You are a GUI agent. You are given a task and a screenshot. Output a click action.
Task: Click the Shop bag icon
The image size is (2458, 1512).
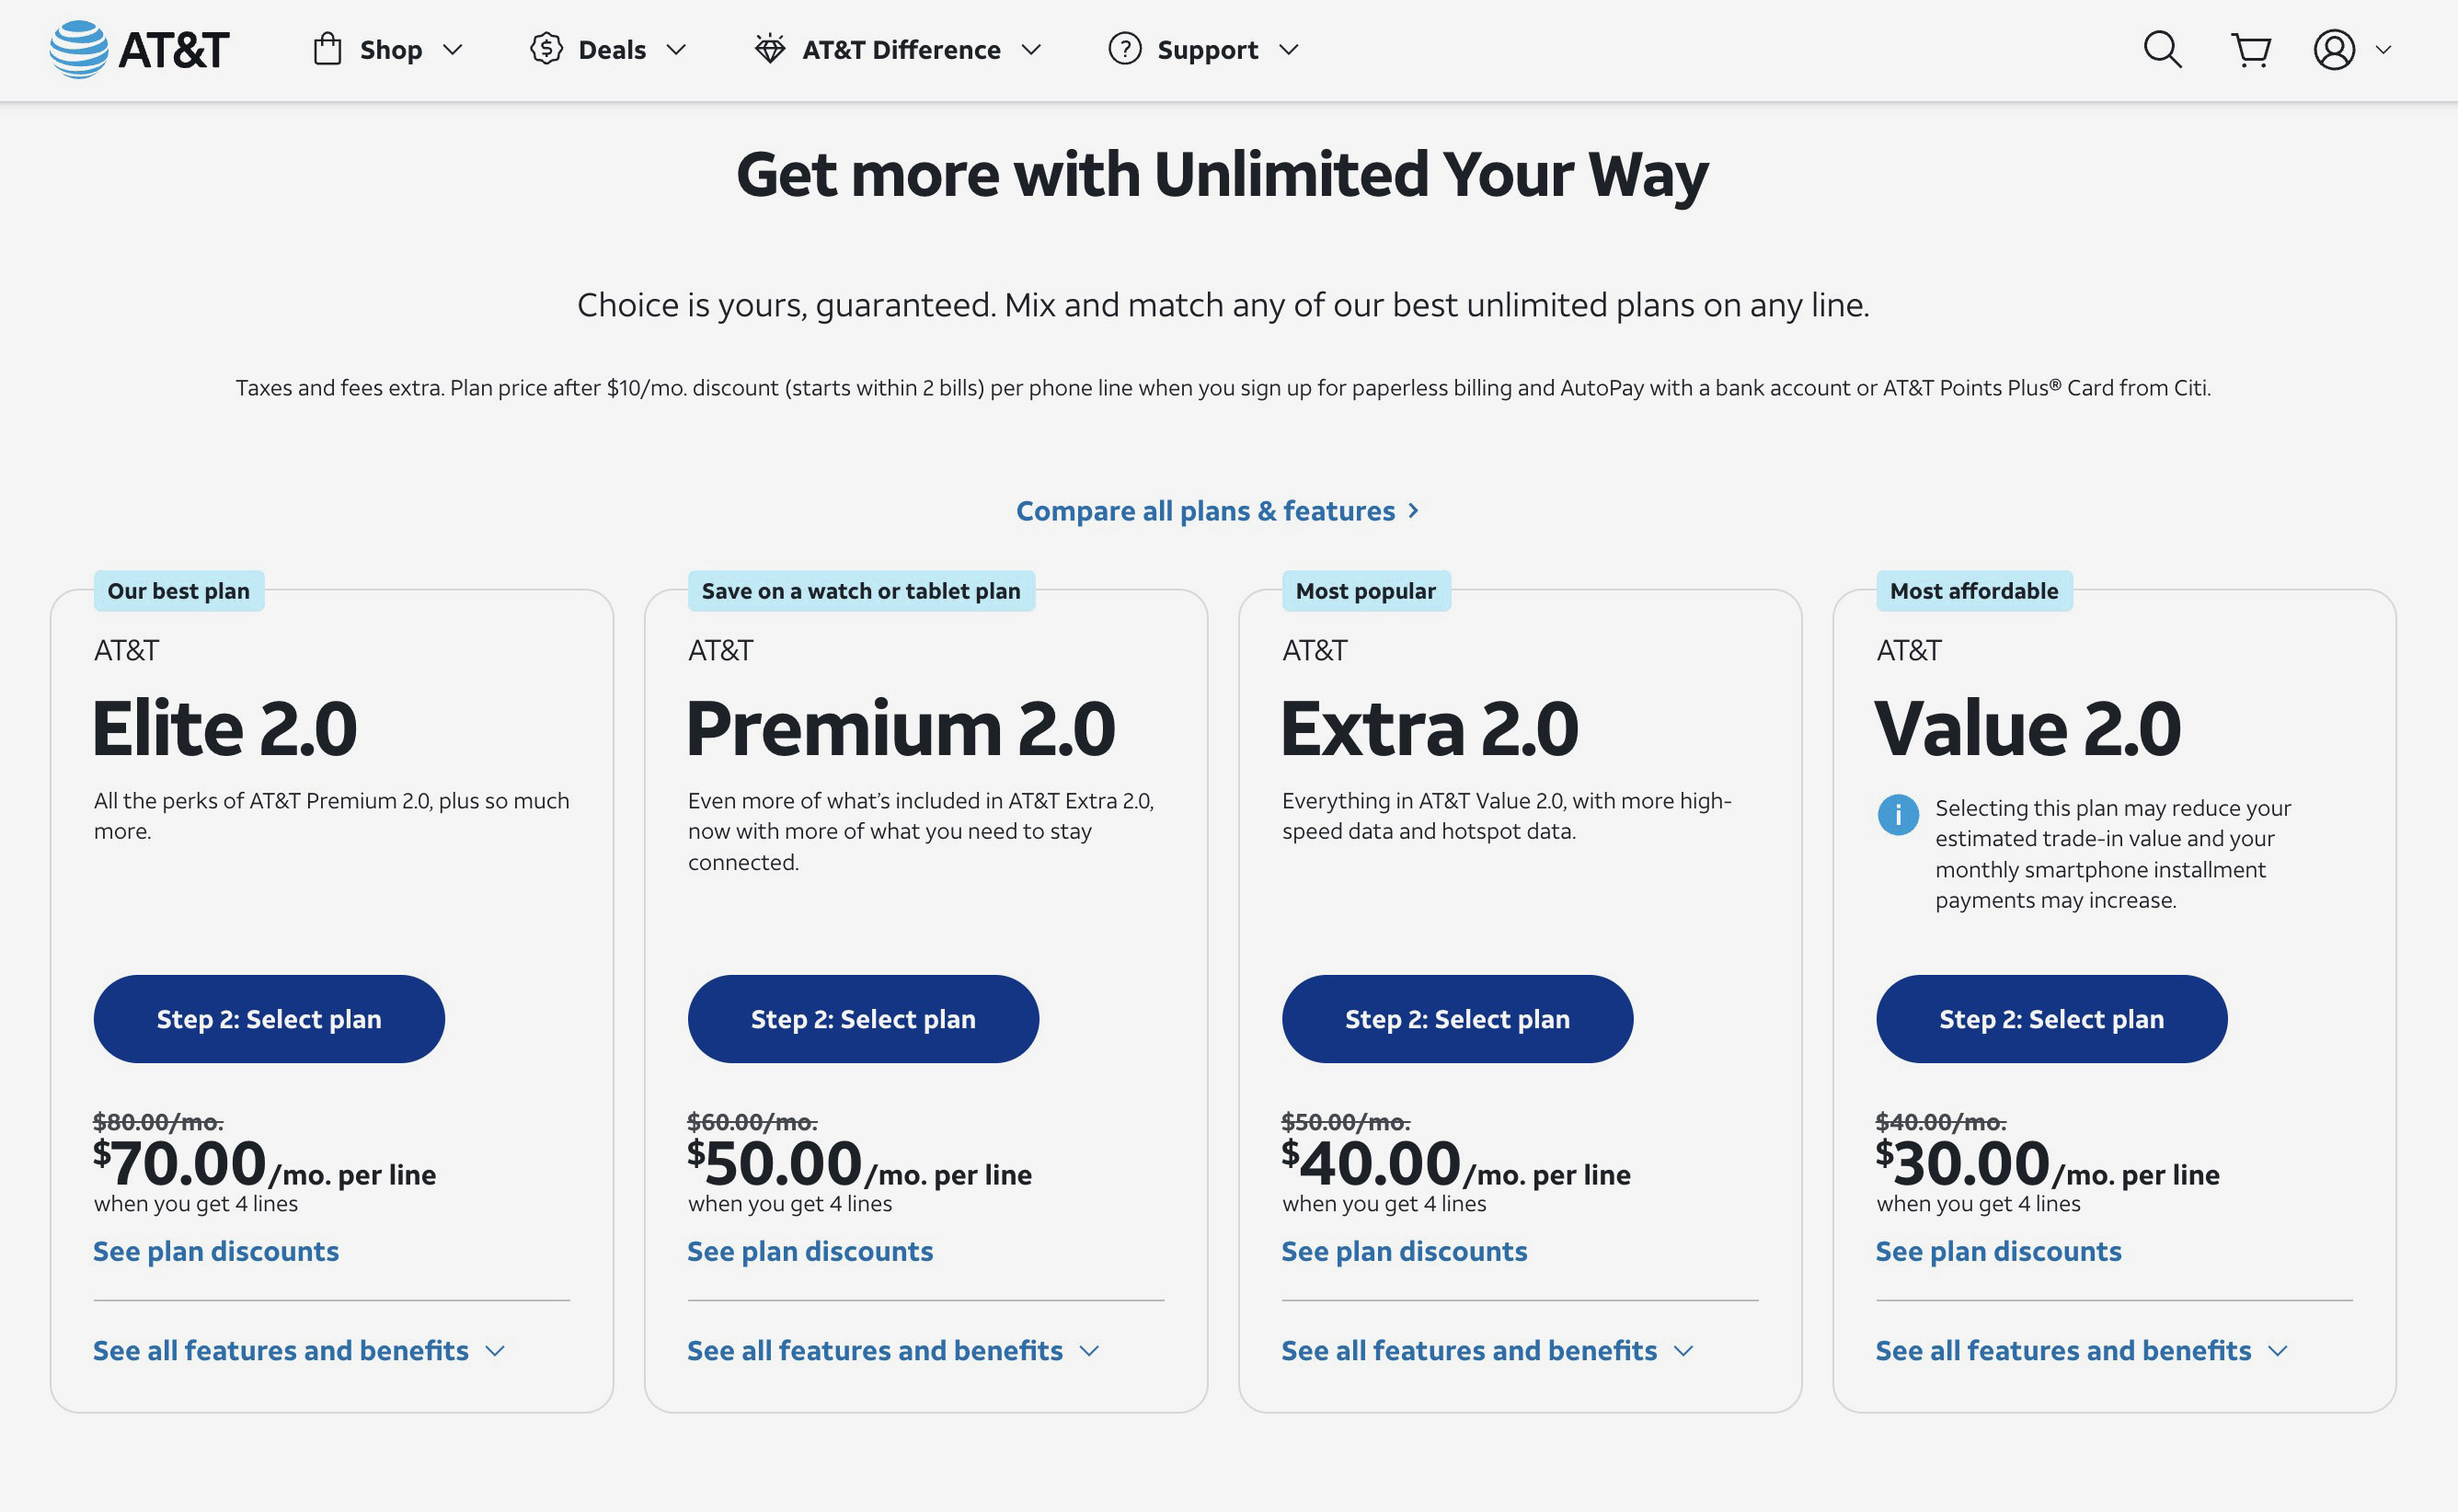coord(327,49)
